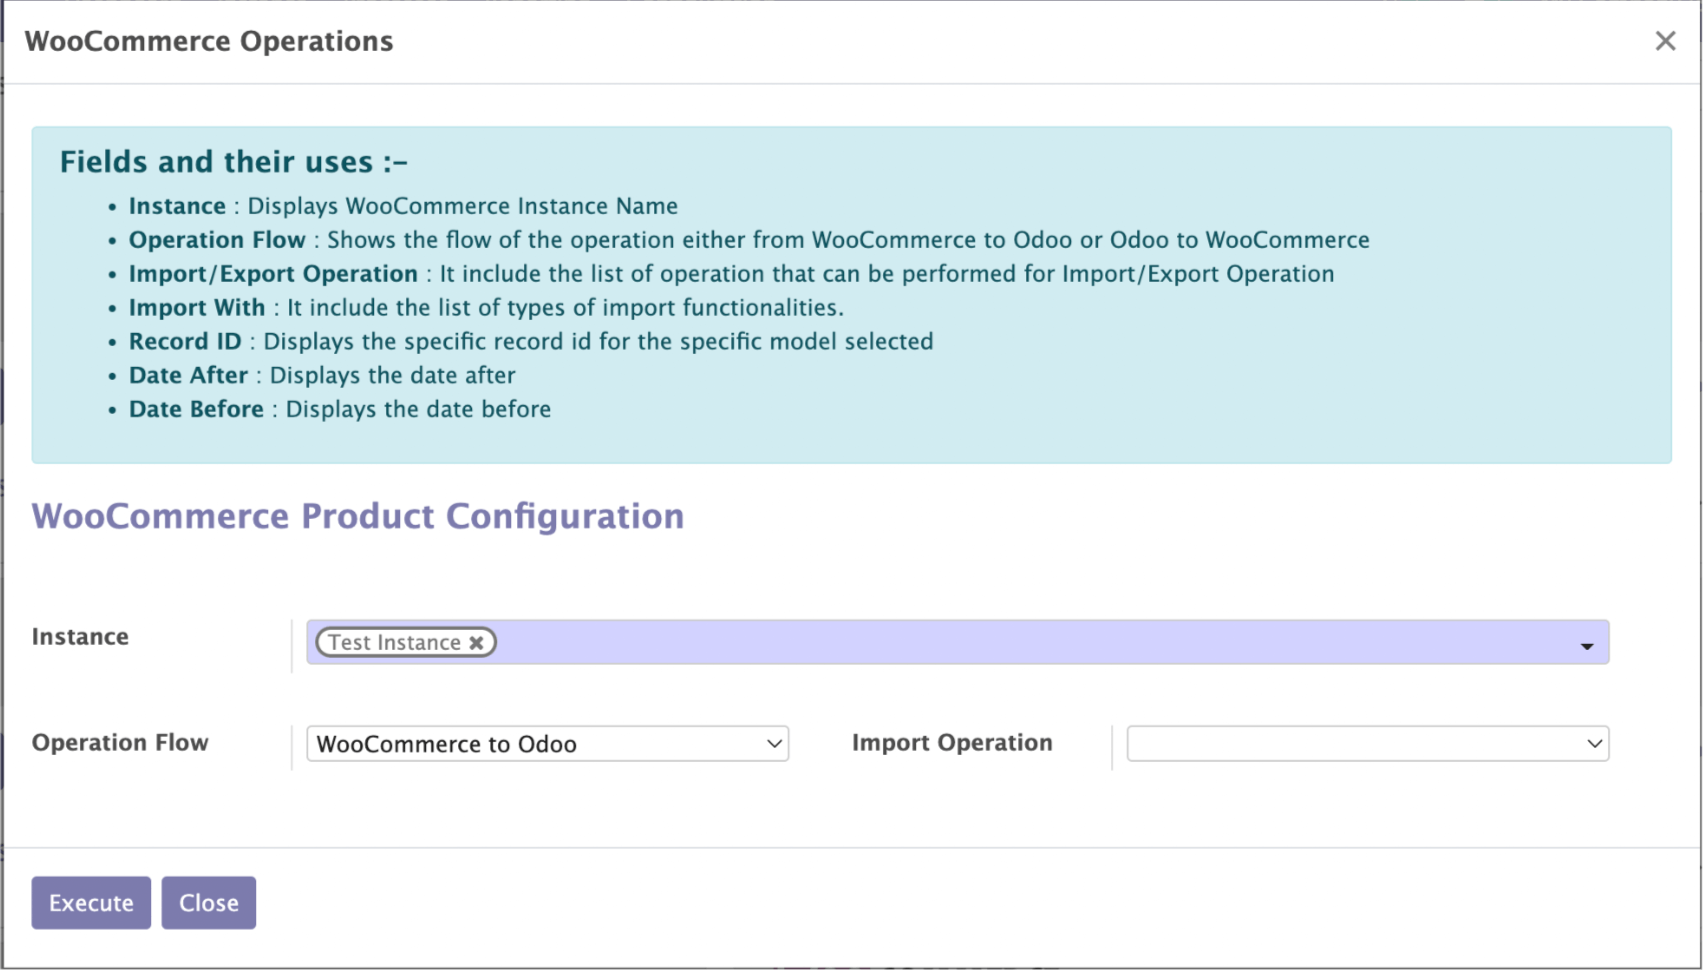This screenshot has height=970, width=1706.
Task: Click the Close button next to Execute
Action: coord(208,902)
